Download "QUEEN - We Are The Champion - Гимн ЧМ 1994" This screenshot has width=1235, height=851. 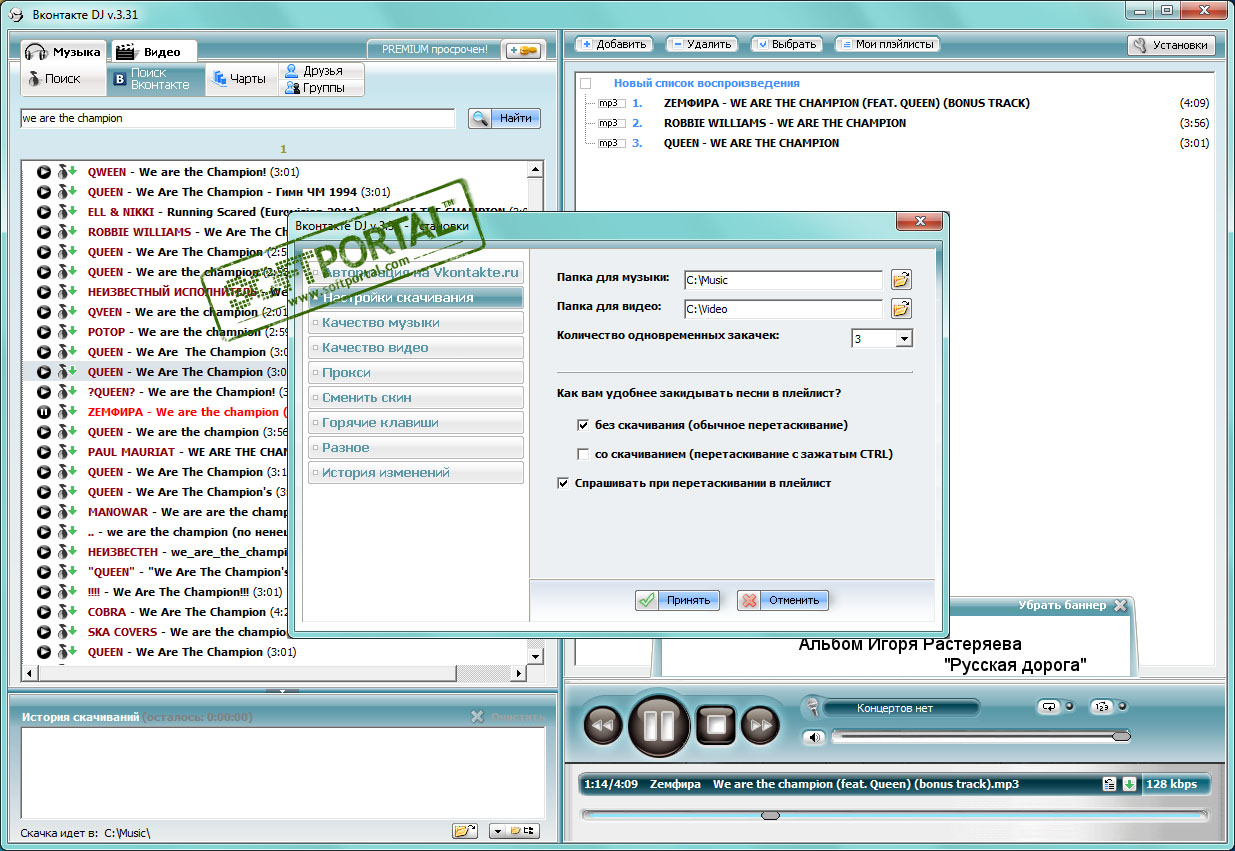pyautogui.click(x=67, y=192)
